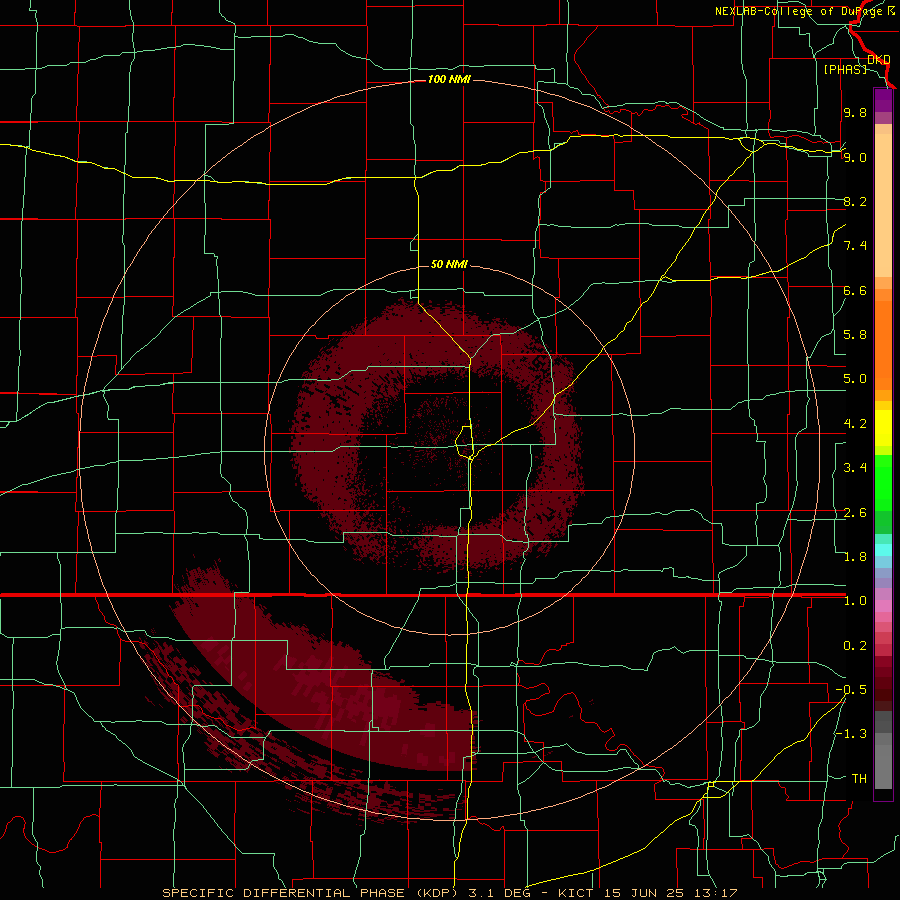Click the Specific Differential Phase KICT caption

pos(449,893)
